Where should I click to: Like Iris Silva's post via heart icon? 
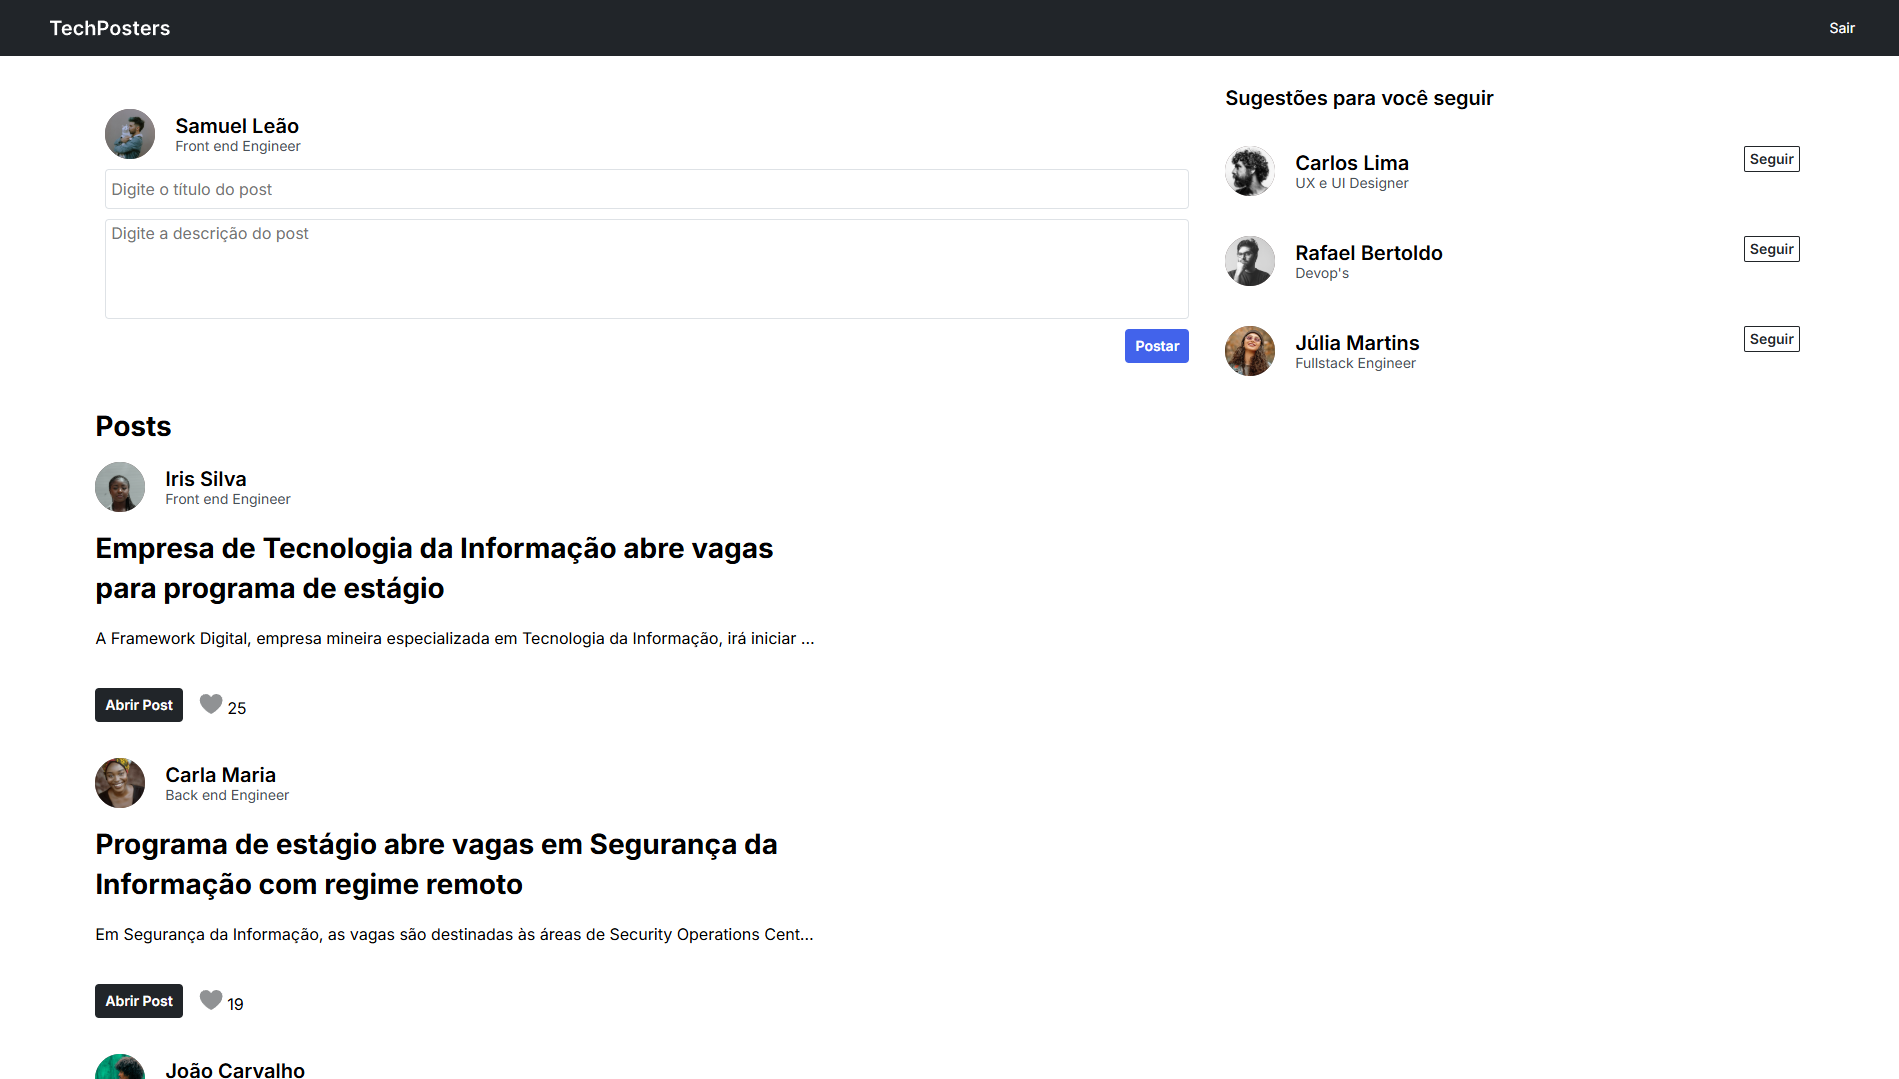[x=210, y=703]
